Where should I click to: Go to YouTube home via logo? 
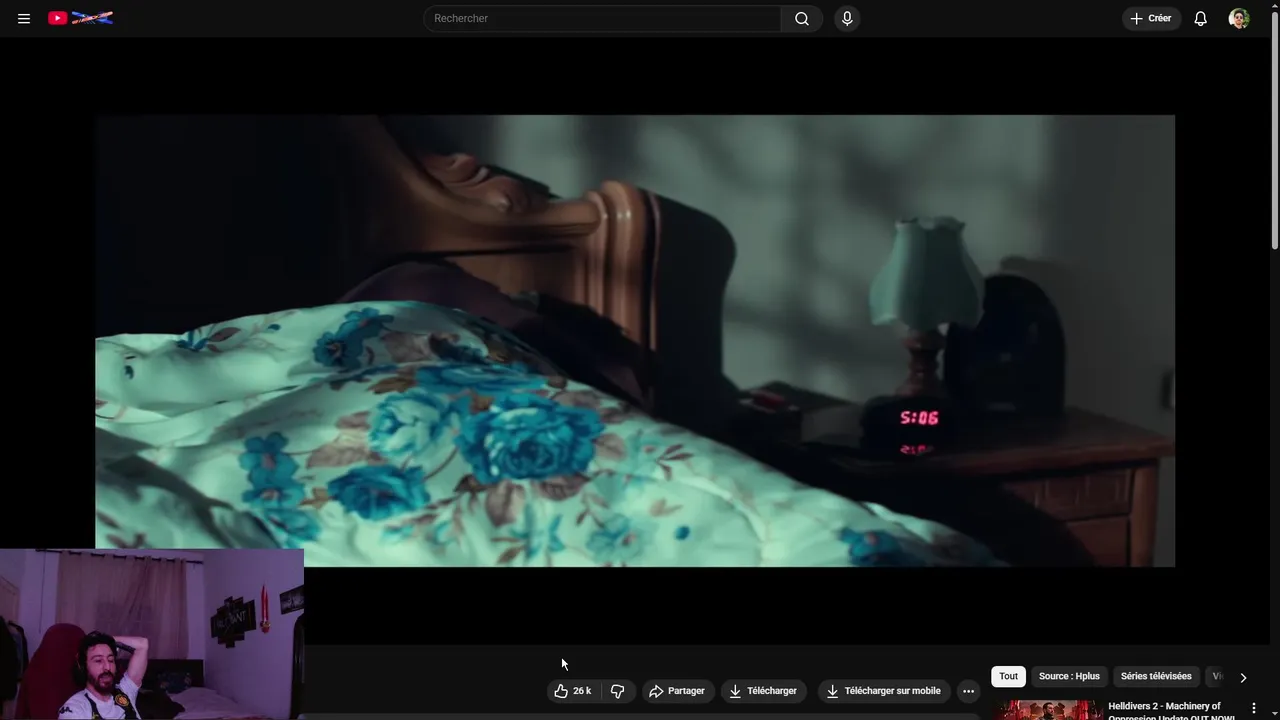[x=80, y=18]
